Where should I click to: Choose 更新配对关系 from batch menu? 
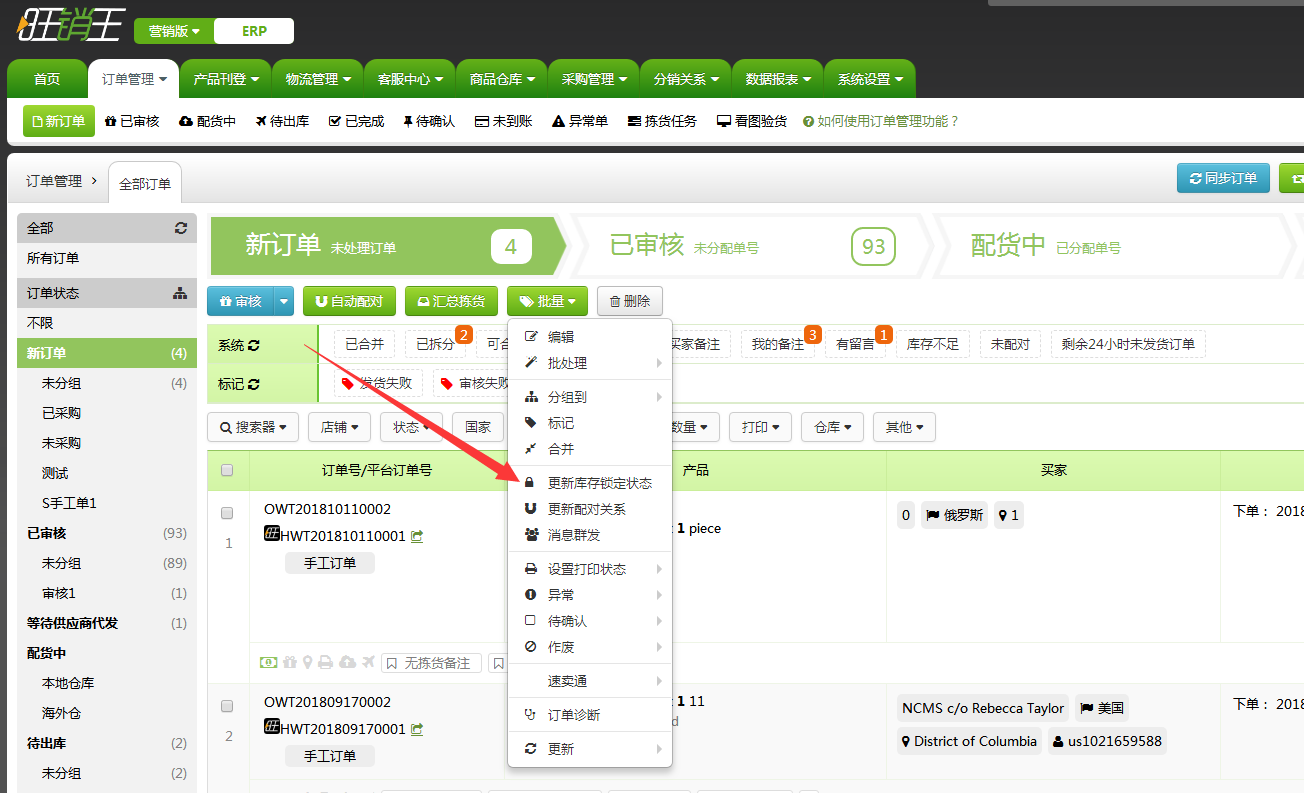tap(590, 509)
